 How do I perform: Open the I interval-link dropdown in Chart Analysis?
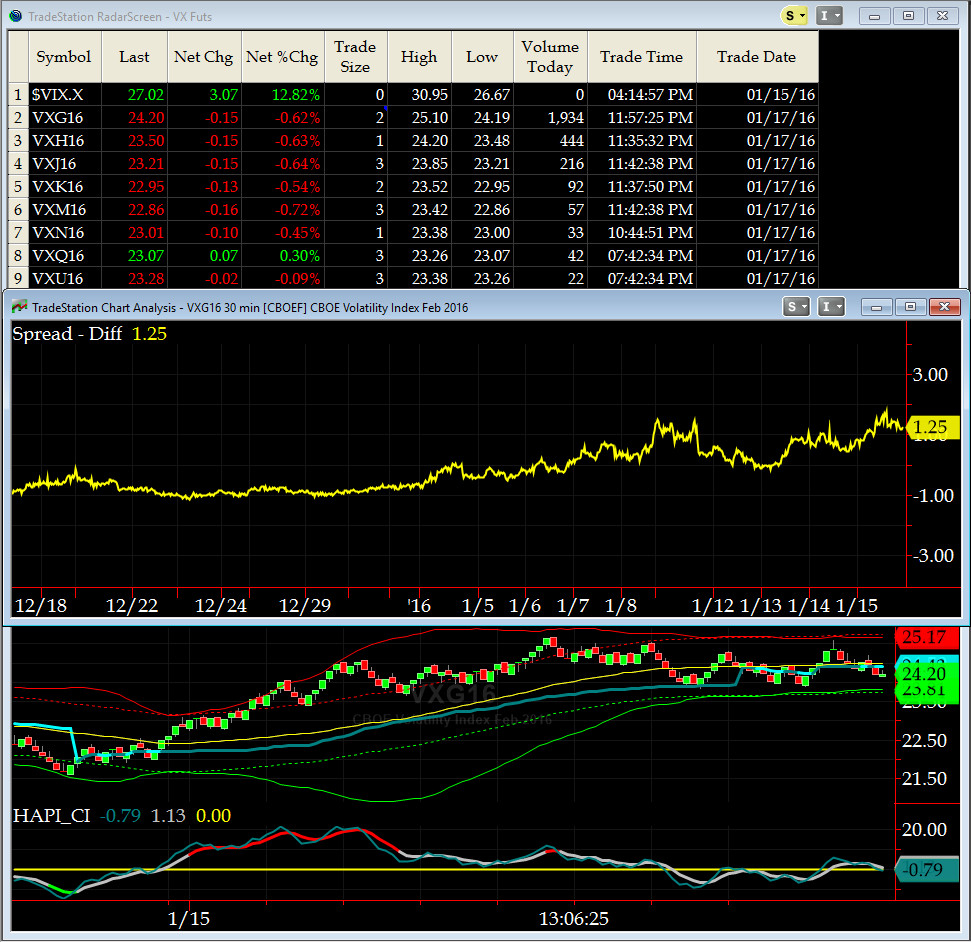point(830,307)
